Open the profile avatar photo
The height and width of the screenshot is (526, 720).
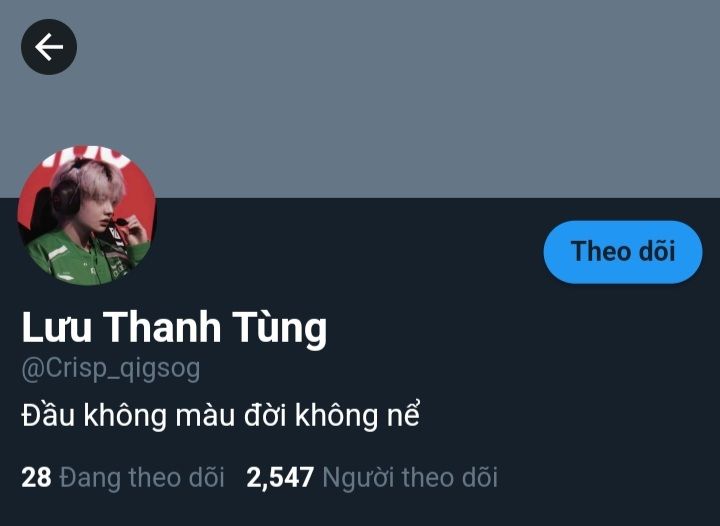[87, 215]
